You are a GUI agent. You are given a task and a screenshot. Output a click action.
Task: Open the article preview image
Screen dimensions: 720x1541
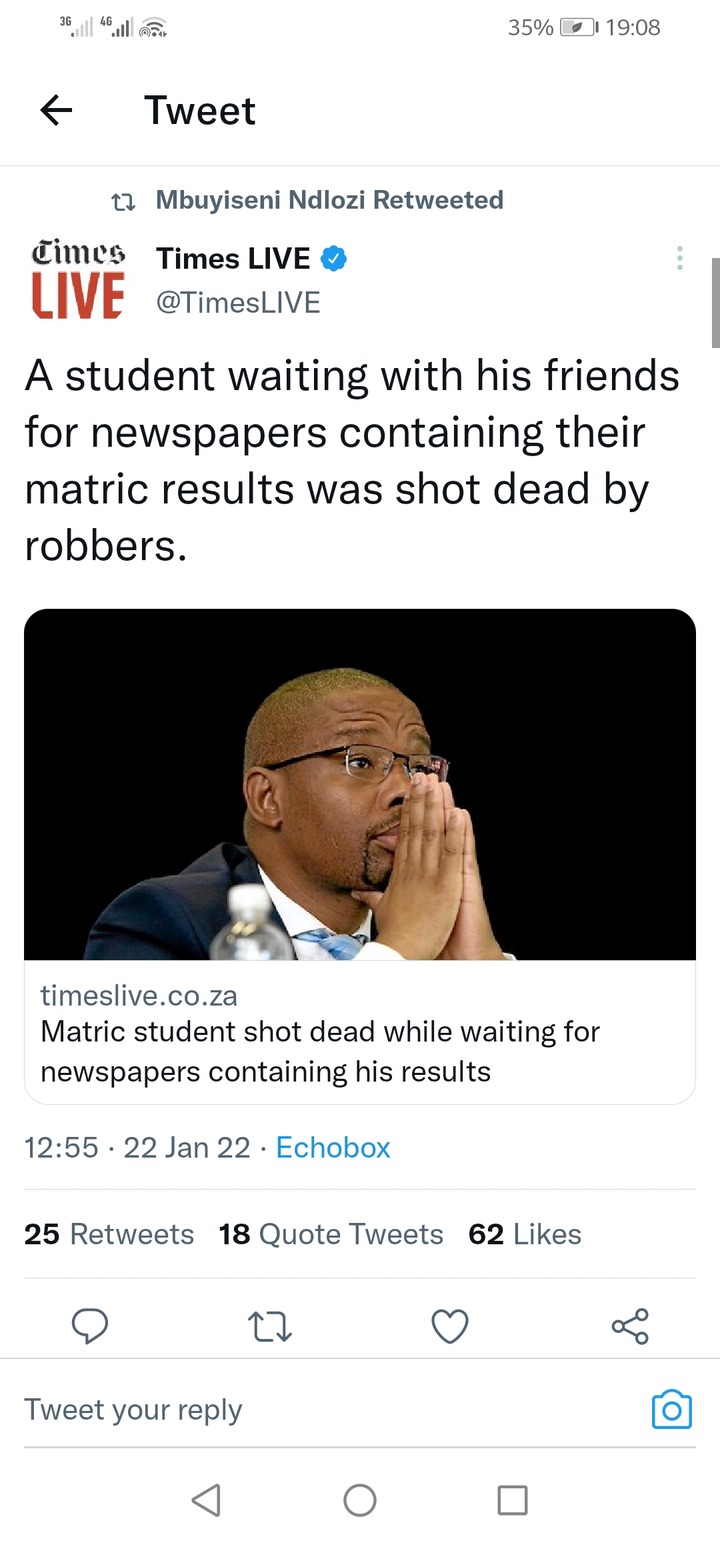[x=360, y=784]
